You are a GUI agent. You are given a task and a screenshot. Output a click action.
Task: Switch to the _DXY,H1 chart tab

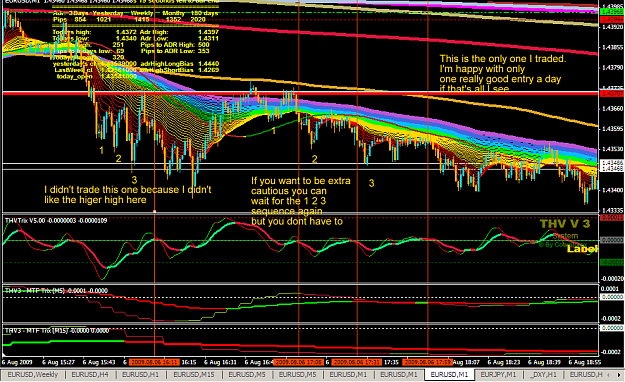(543, 375)
